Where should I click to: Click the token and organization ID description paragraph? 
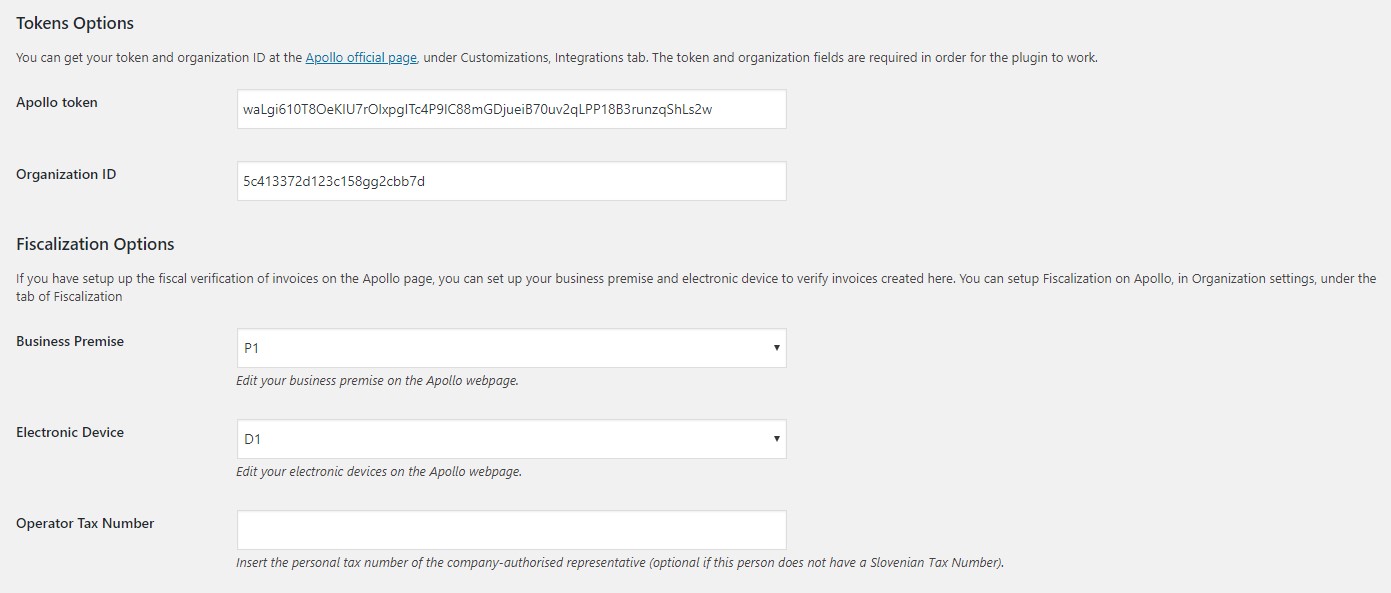[557, 58]
